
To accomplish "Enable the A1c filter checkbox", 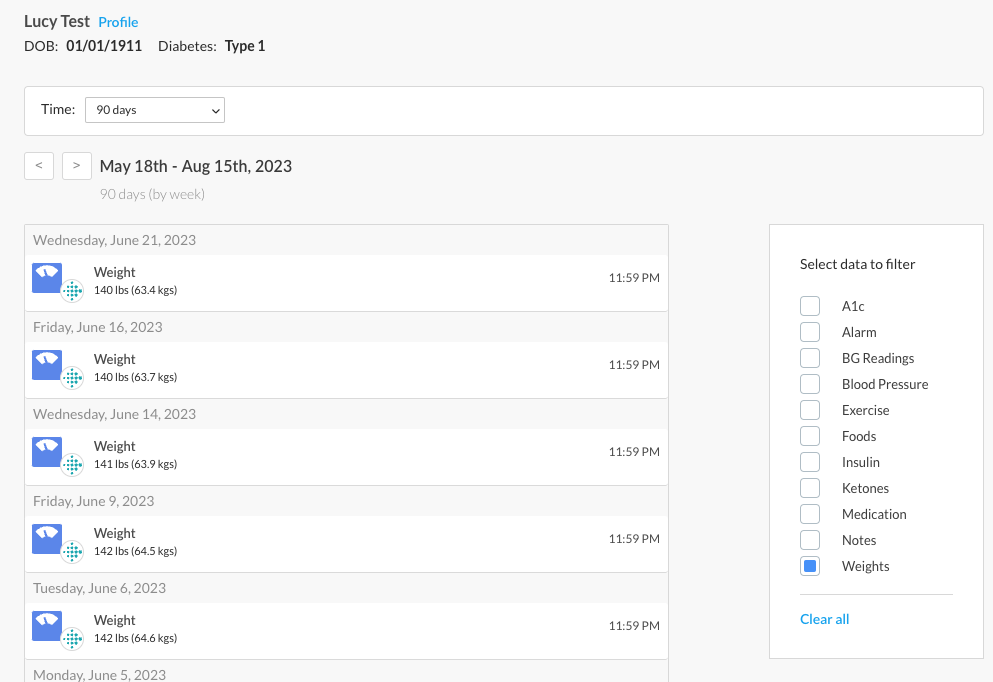I will pyautogui.click(x=810, y=306).
